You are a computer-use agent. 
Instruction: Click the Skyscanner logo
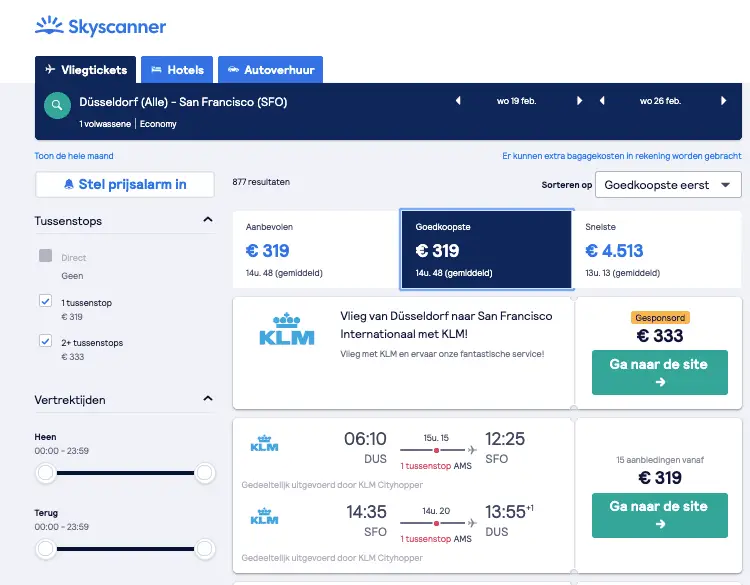[100, 26]
